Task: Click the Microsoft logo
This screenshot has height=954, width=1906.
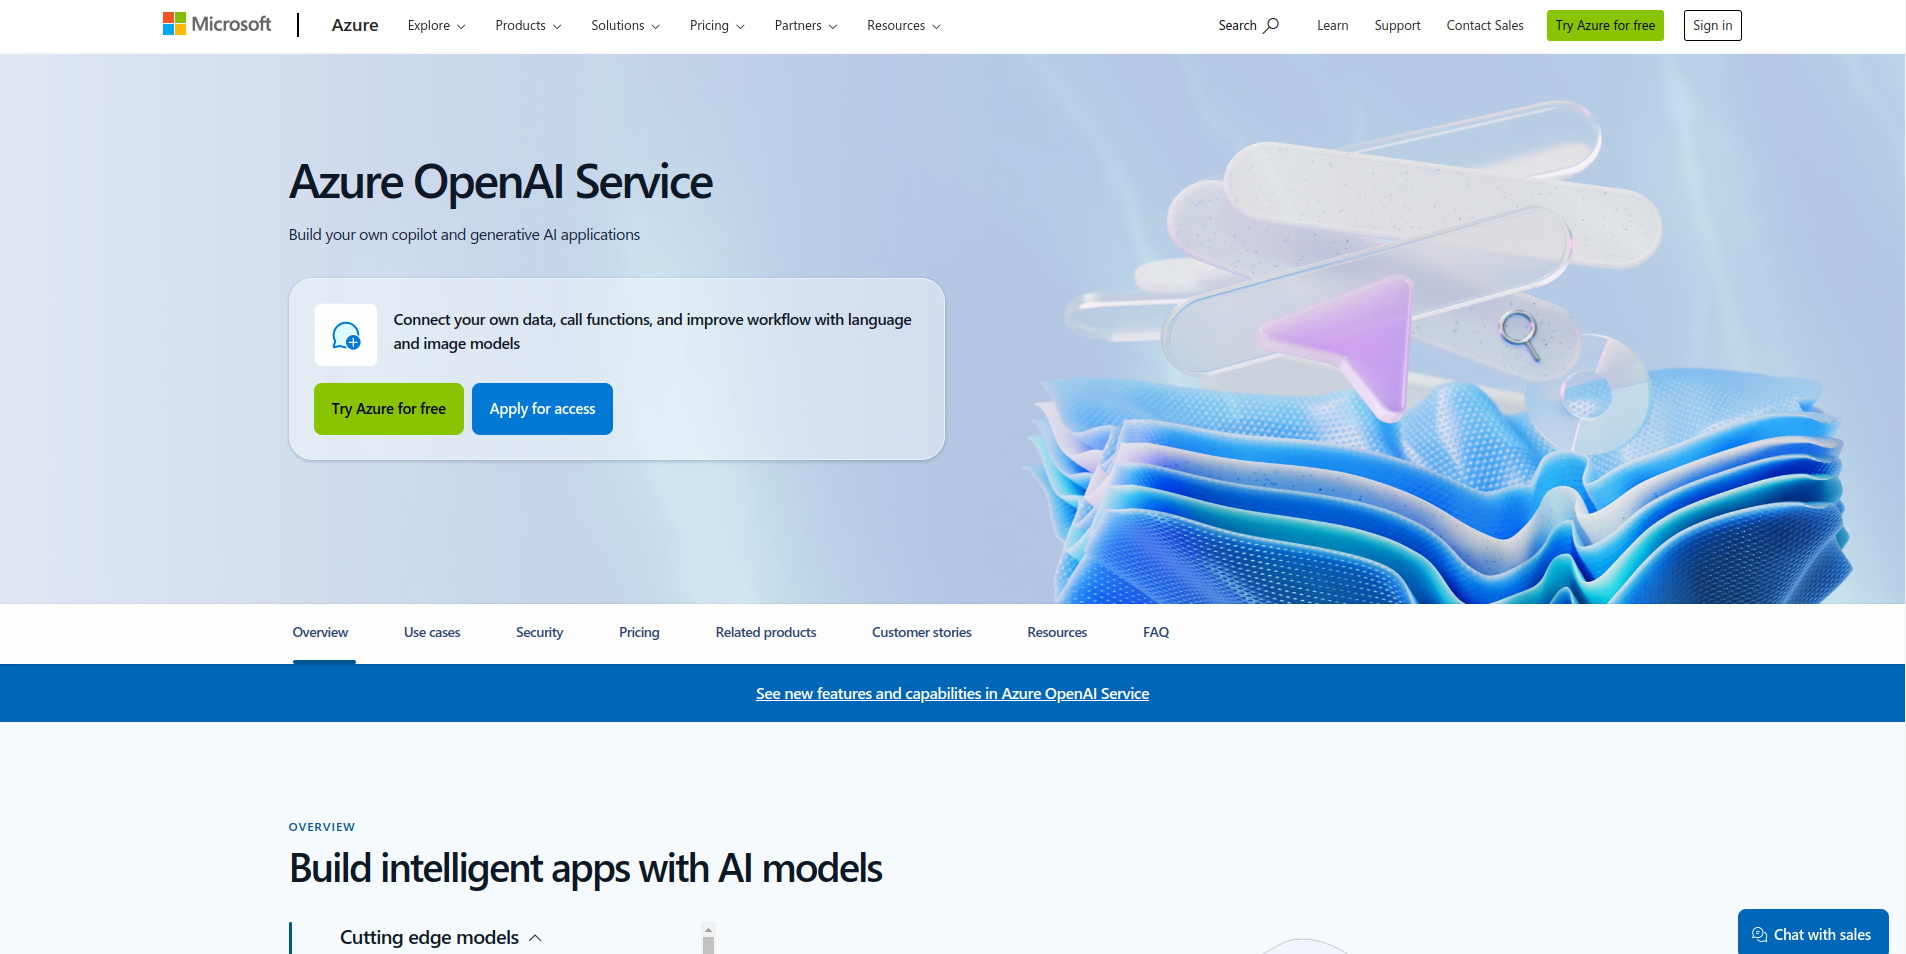Action: click(x=217, y=24)
